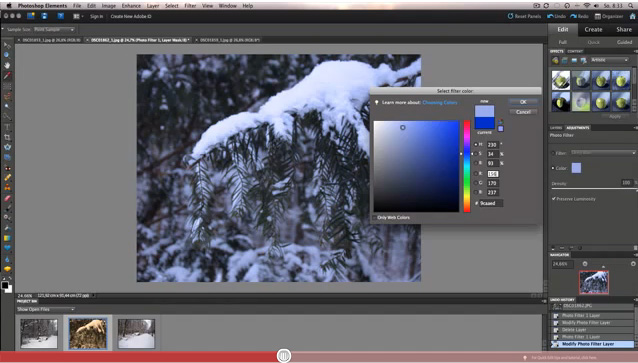Screen dimensions: 638x363
Task: Switch to the Guided edit mode tab
Action: (x=624, y=42)
